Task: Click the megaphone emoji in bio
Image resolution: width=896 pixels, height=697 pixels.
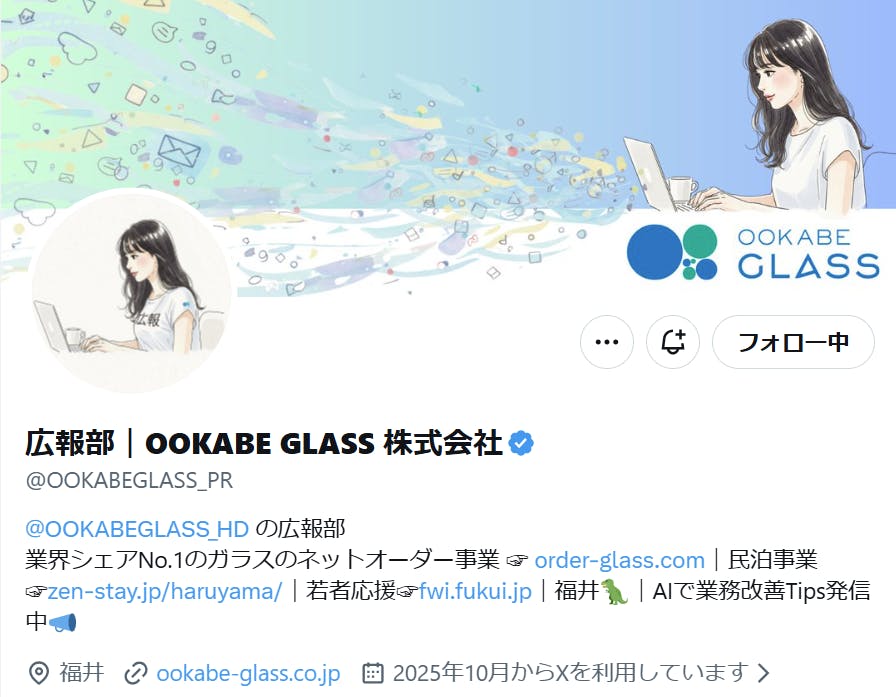Action: (x=62, y=622)
